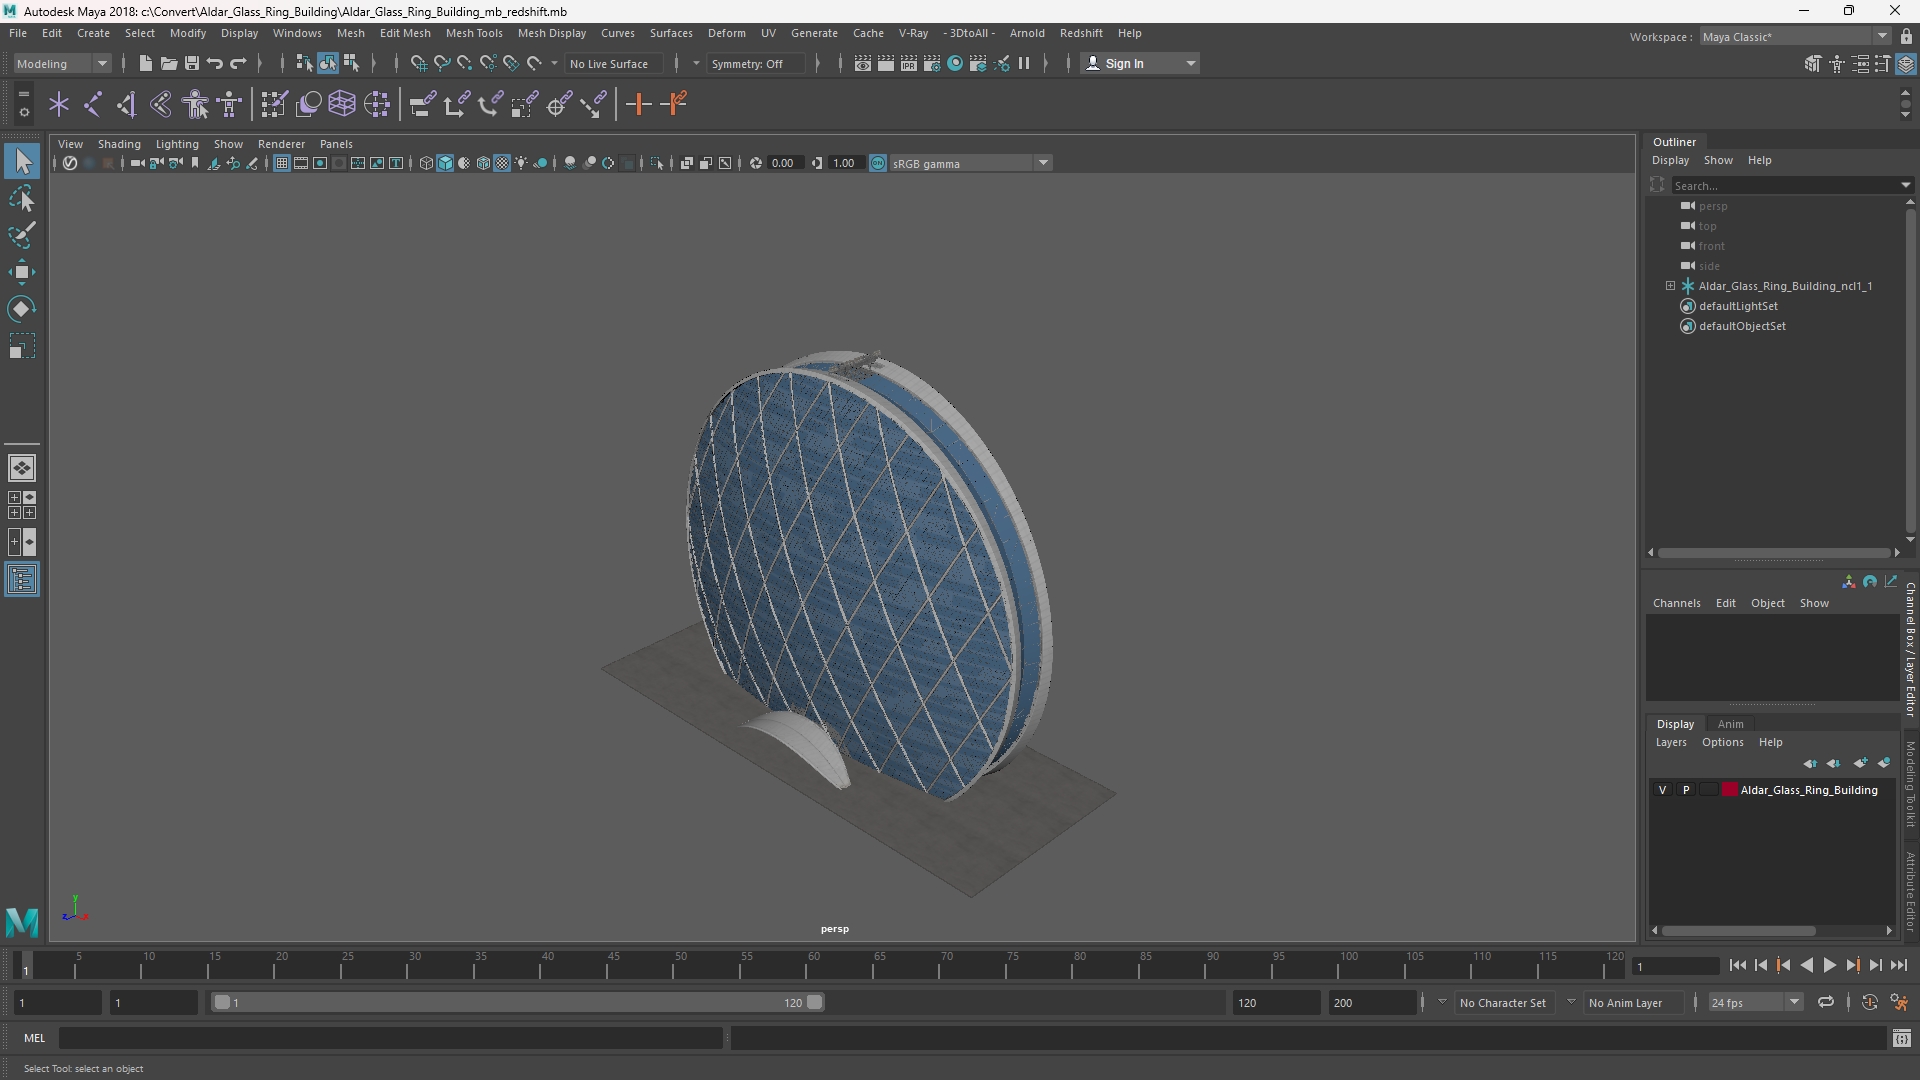The image size is (1920, 1080).
Task: Go to the start of playback range
Action: (1737, 965)
